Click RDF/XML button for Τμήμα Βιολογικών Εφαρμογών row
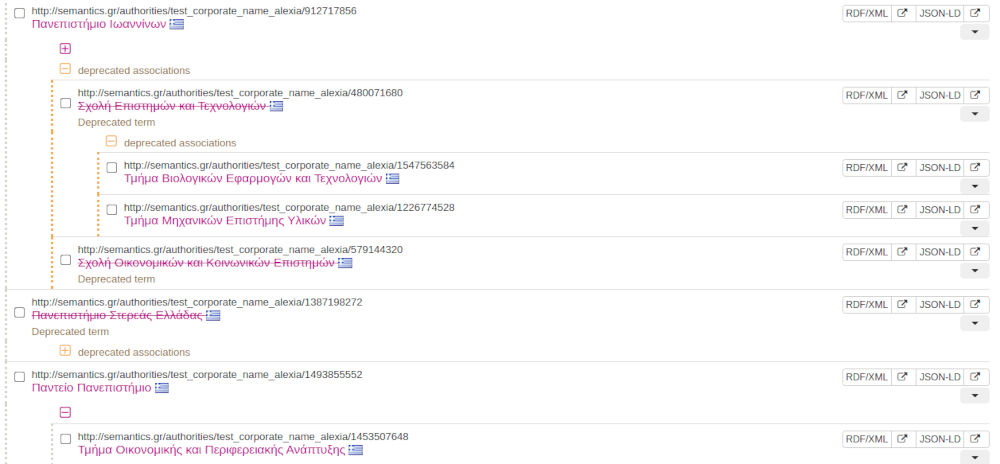Image resolution: width=1000 pixels, height=464 pixels. point(866,167)
